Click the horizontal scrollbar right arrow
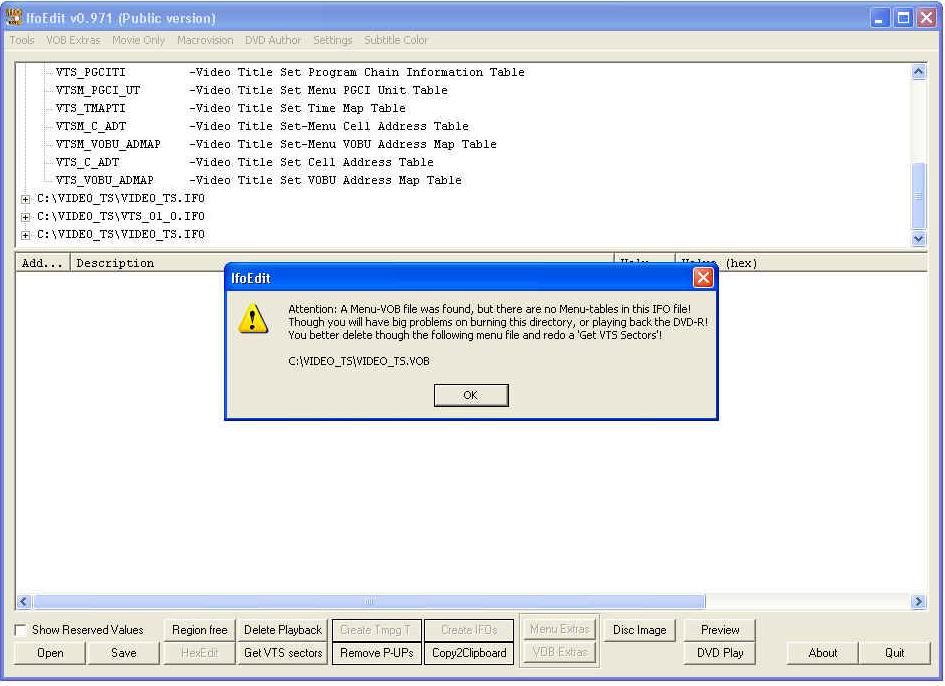This screenshot has width=945, height=686. point(918,601)
